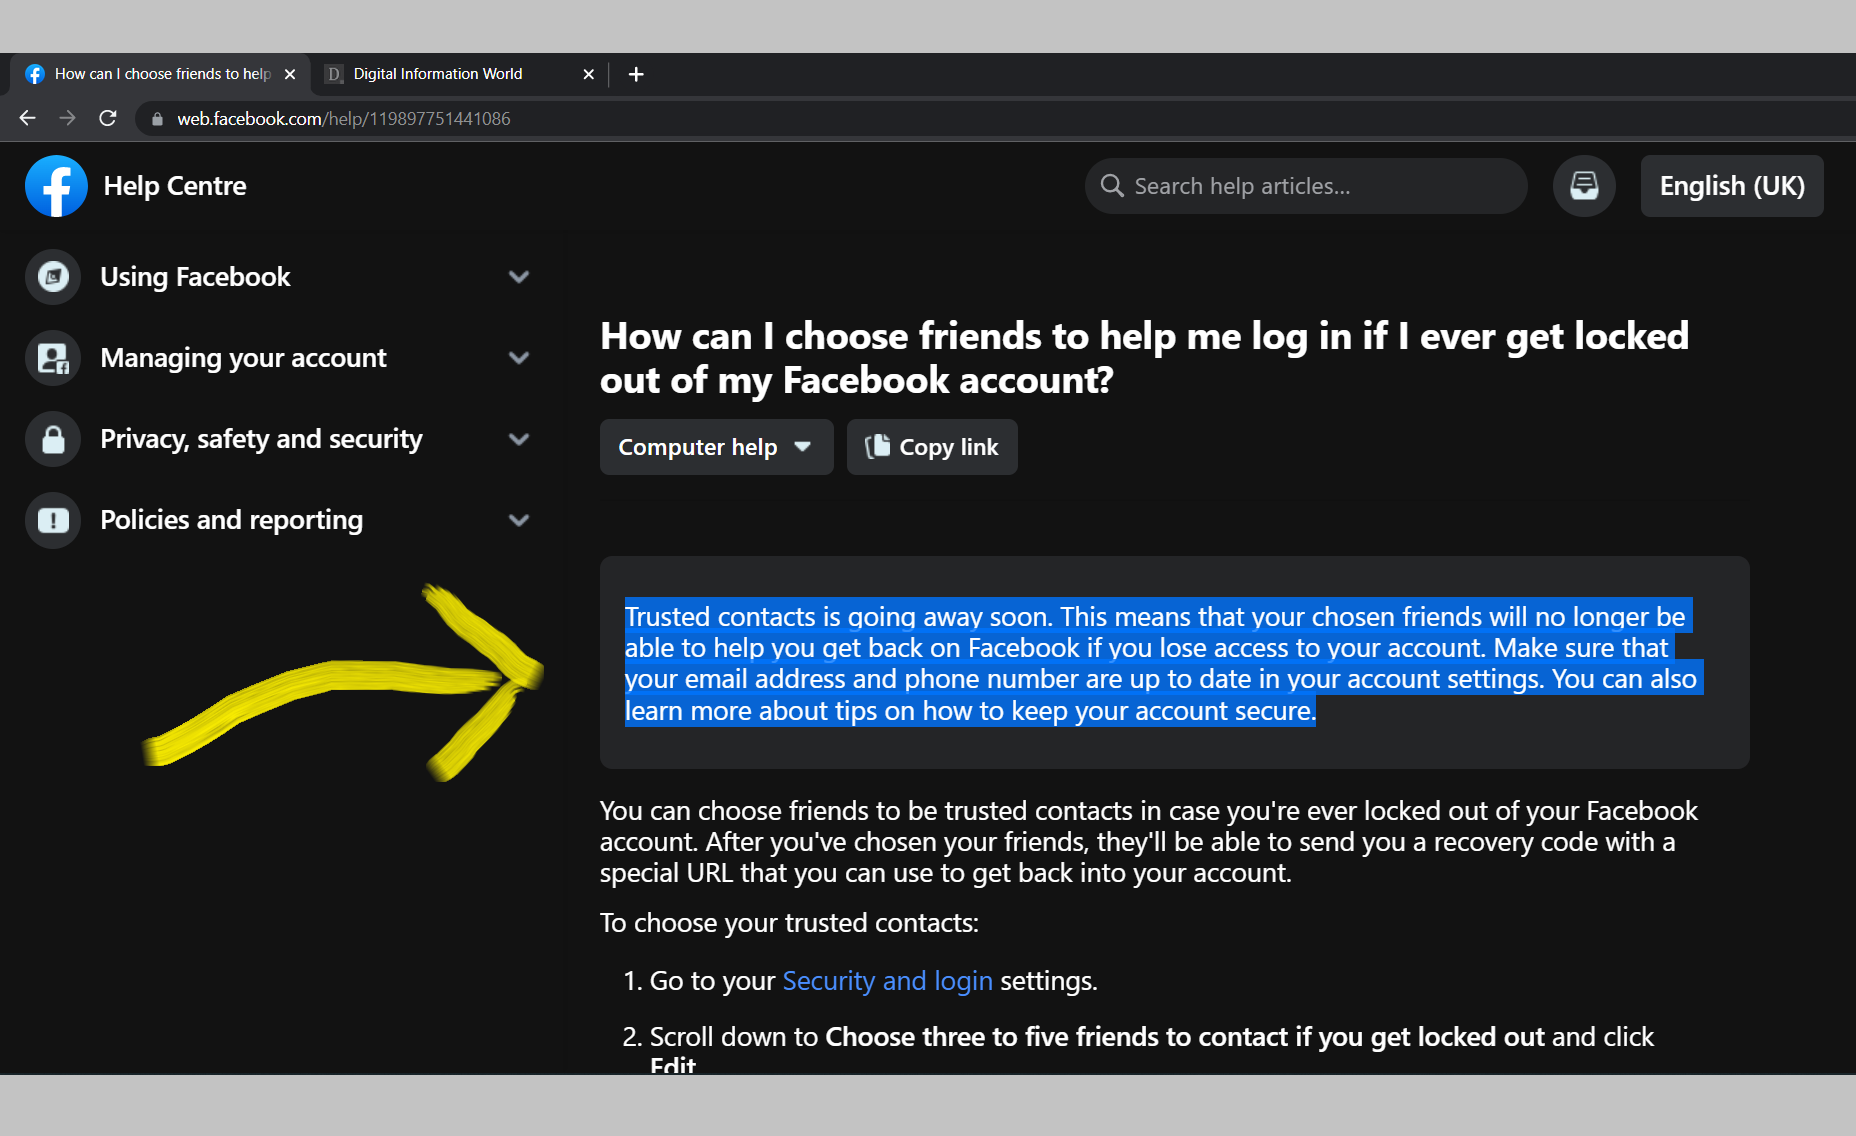Click paragraph starting 'You can choose friends'
This screenshot has width=1856, height=1136.
click(1148, 842)
